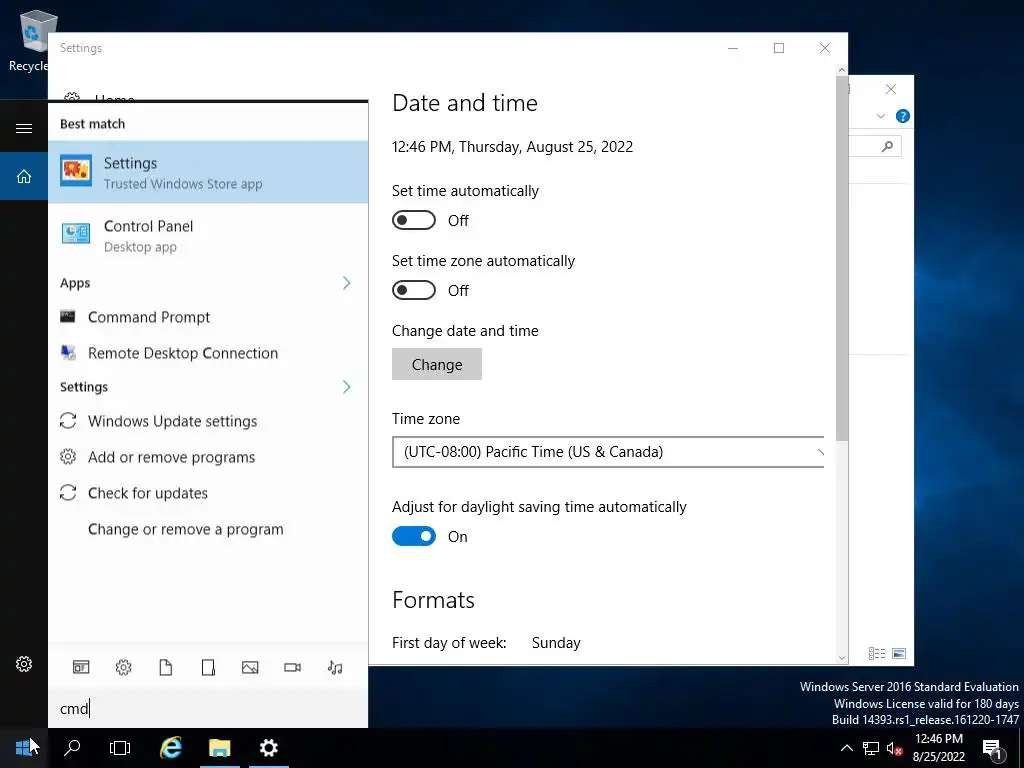This screenshot has height=768, width=1024.
Task: Select Check for updates result
Action: (208, 493)
